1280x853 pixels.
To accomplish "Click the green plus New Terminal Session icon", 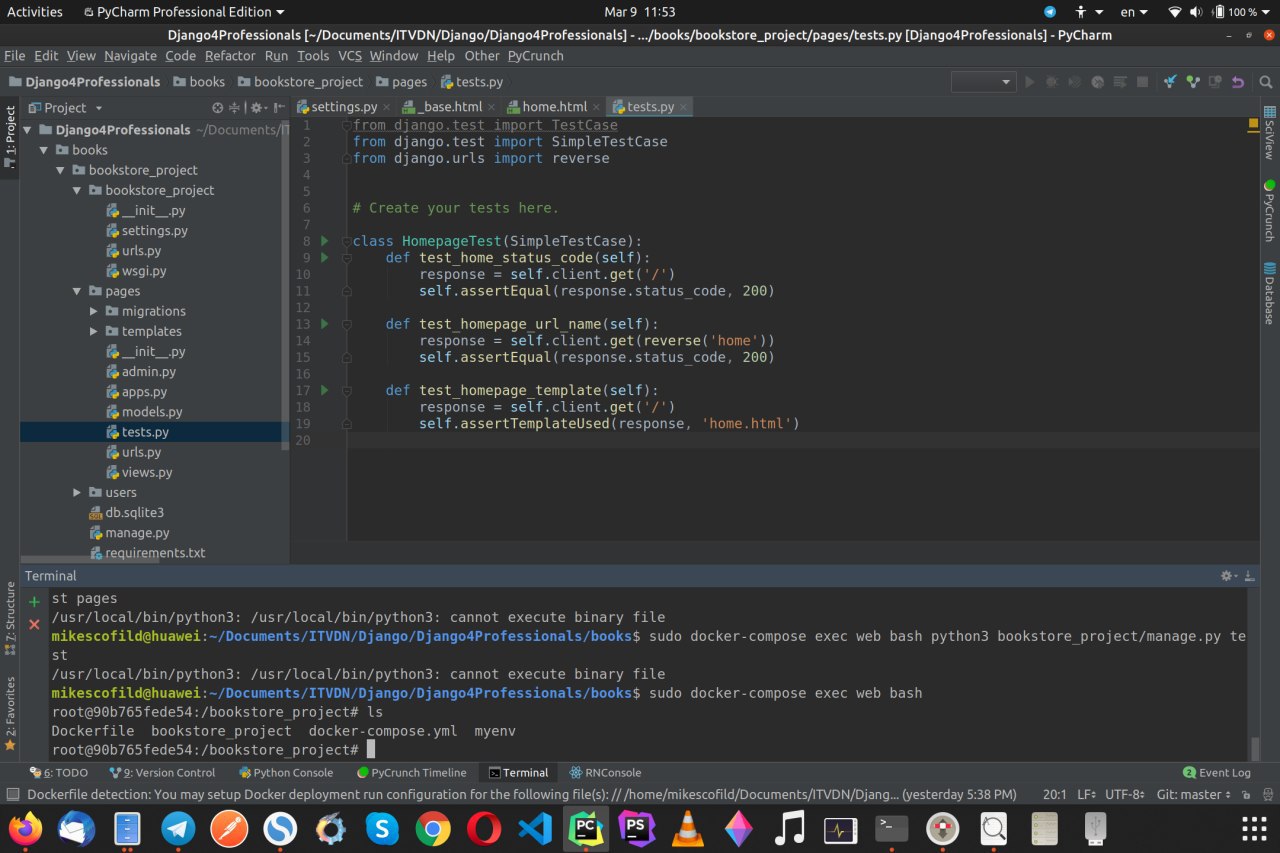I will pyautogui.click(x=34, y=601).
